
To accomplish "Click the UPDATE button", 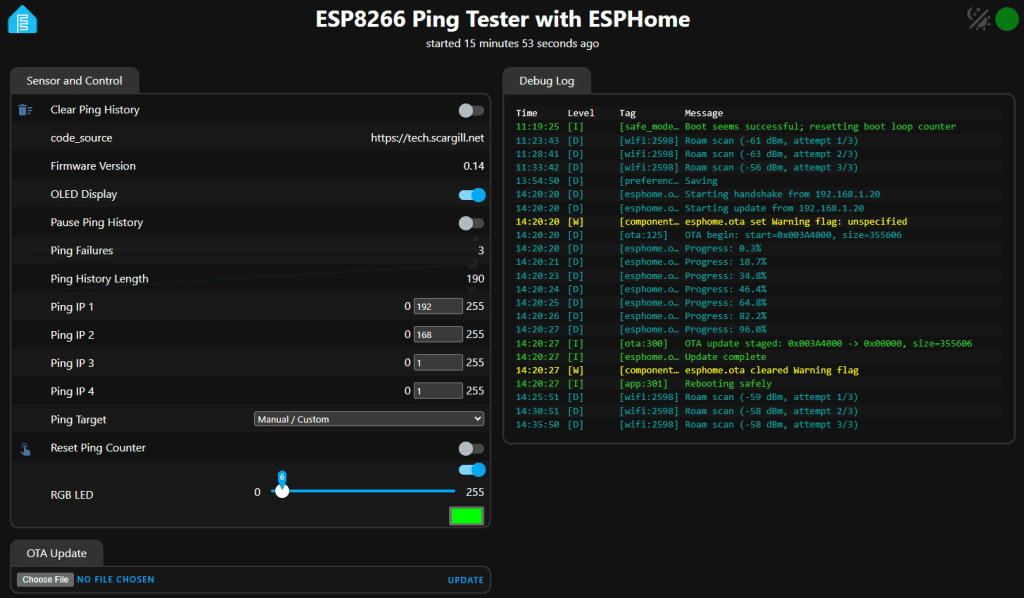I will coord(466,580).
